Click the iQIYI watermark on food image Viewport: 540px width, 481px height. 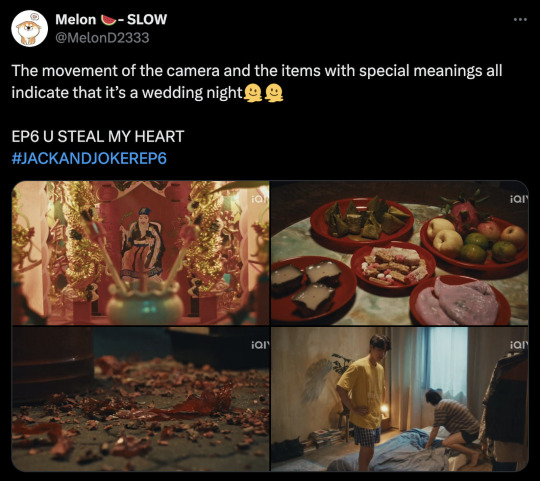tap(519, 199)
